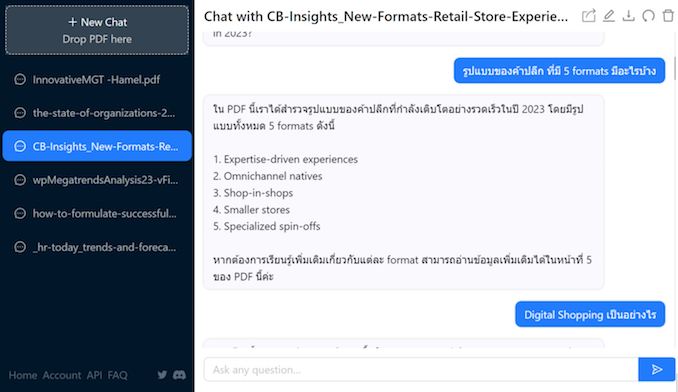Screen dimensions: 678x392
Task: Click the reset chat circular icon
Action: (x=648, y=16)
